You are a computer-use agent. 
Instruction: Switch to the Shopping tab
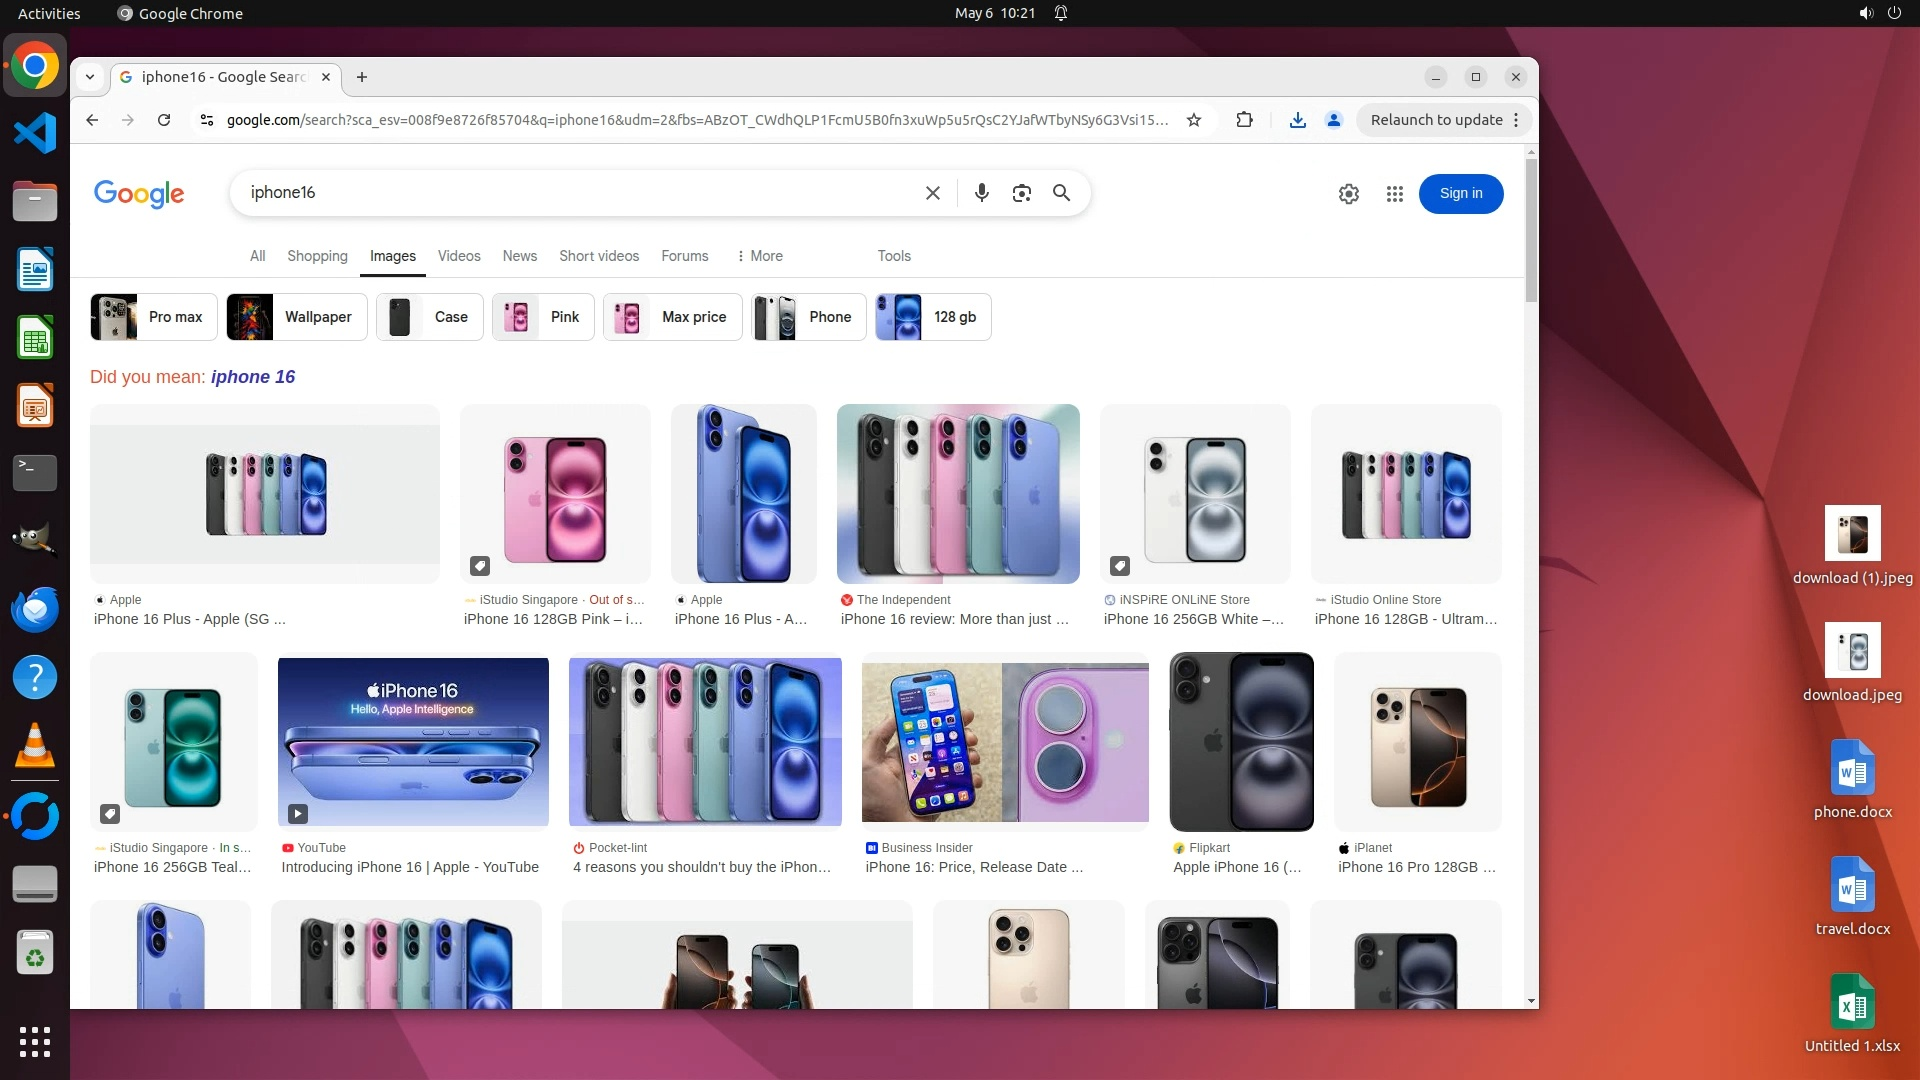(317, 256)
